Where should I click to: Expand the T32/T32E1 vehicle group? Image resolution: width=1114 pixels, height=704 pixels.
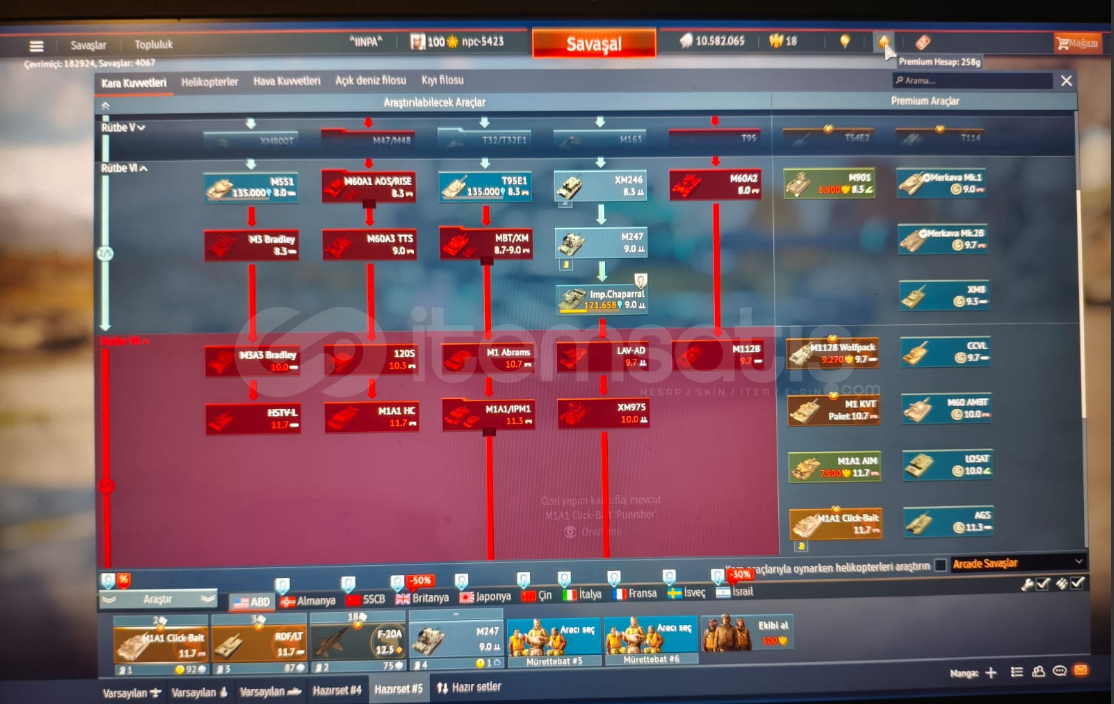[x=484, y=139]
